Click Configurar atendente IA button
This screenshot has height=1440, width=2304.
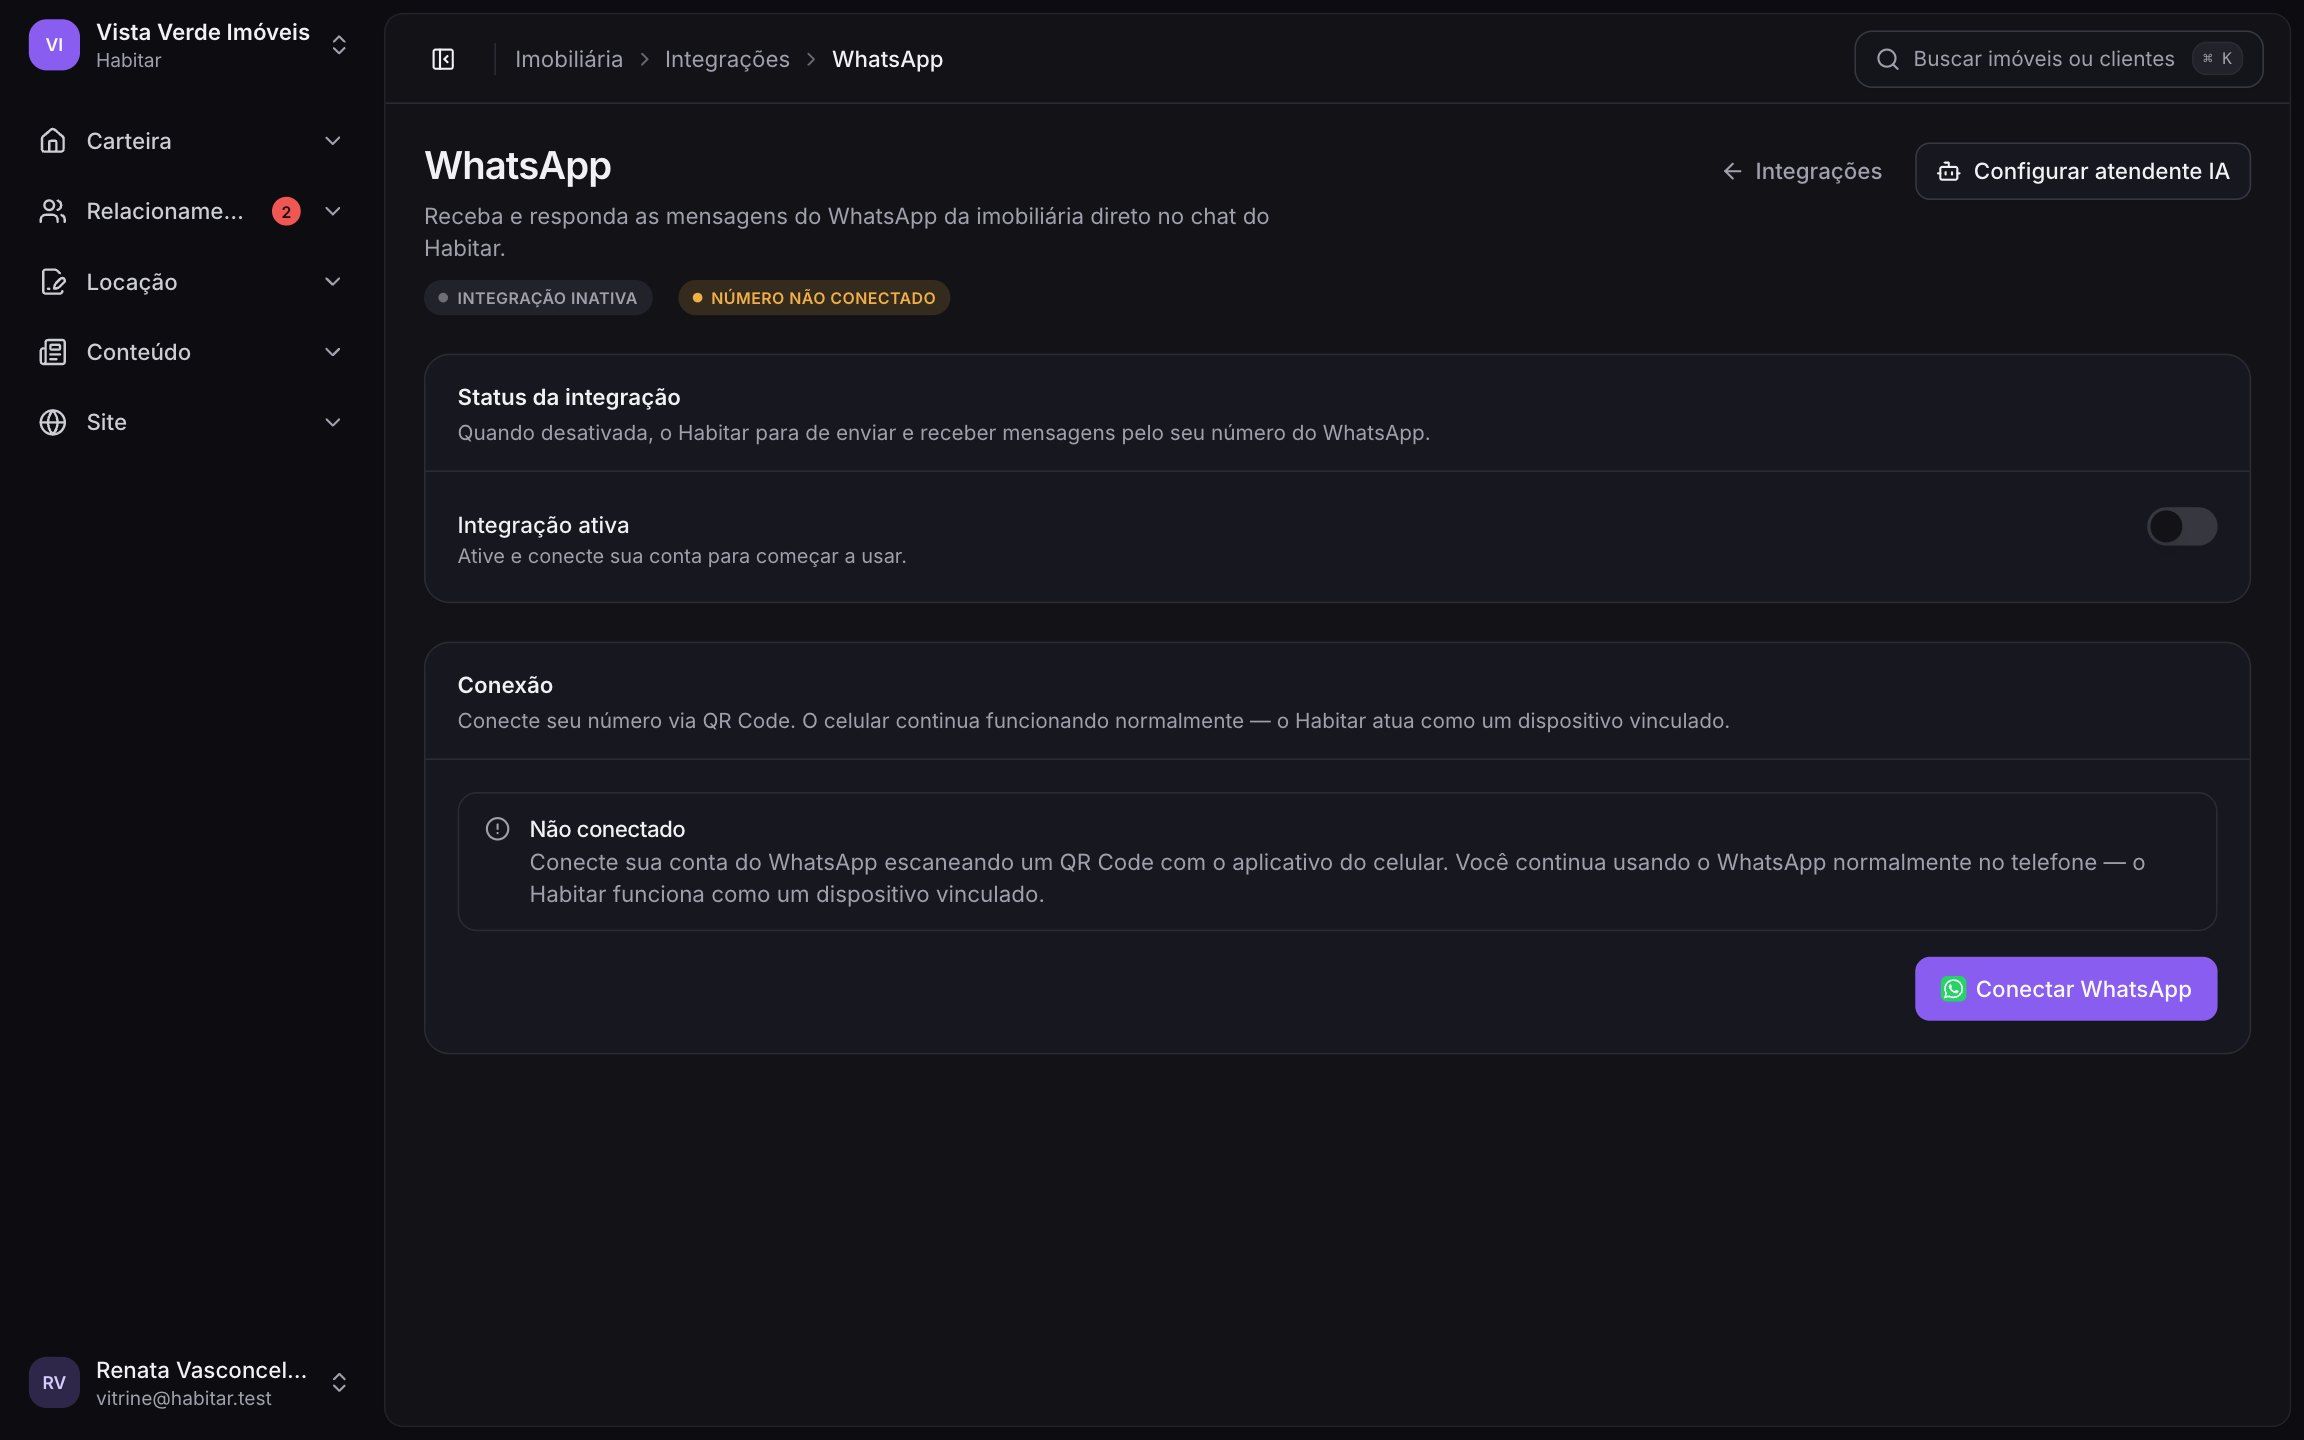[2082, 171]
